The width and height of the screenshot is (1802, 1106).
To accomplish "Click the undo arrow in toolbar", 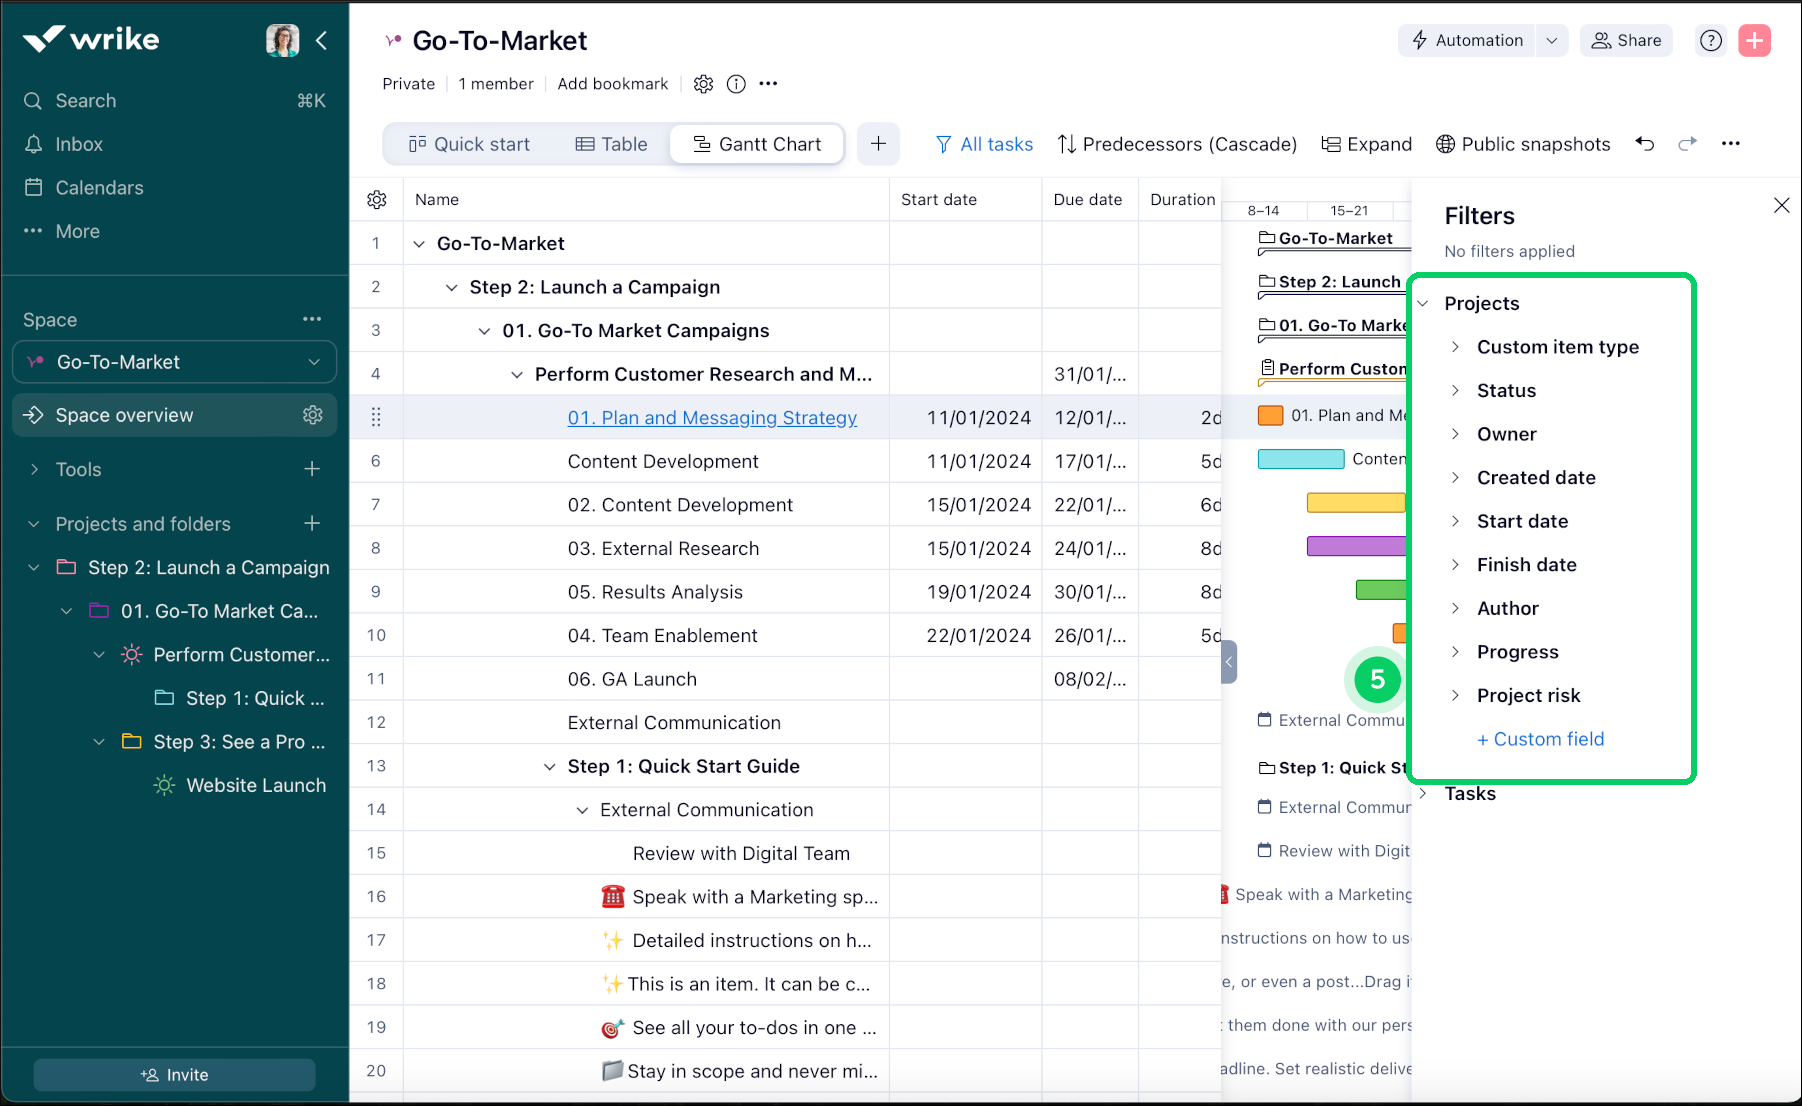I will coord(1645,144).
